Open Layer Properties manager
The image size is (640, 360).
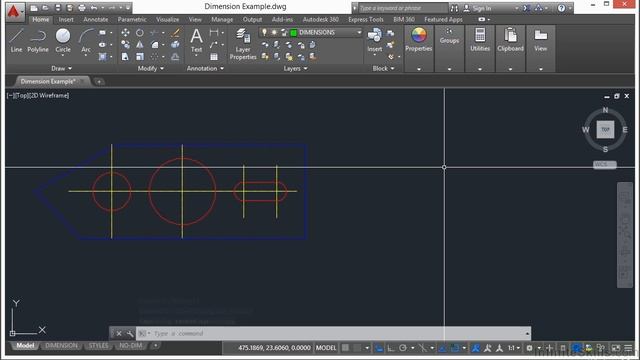[x=243, y=44]
